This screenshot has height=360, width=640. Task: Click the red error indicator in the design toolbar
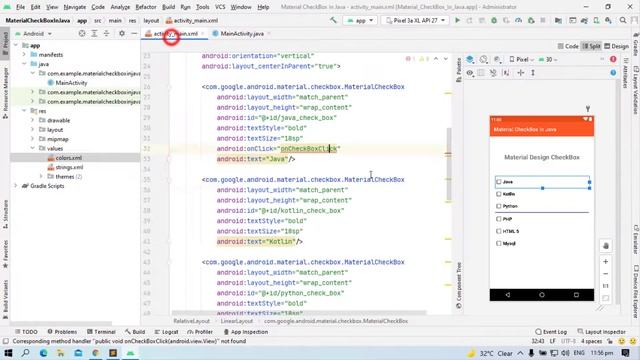pyautogui.click(x=613, y=60)
